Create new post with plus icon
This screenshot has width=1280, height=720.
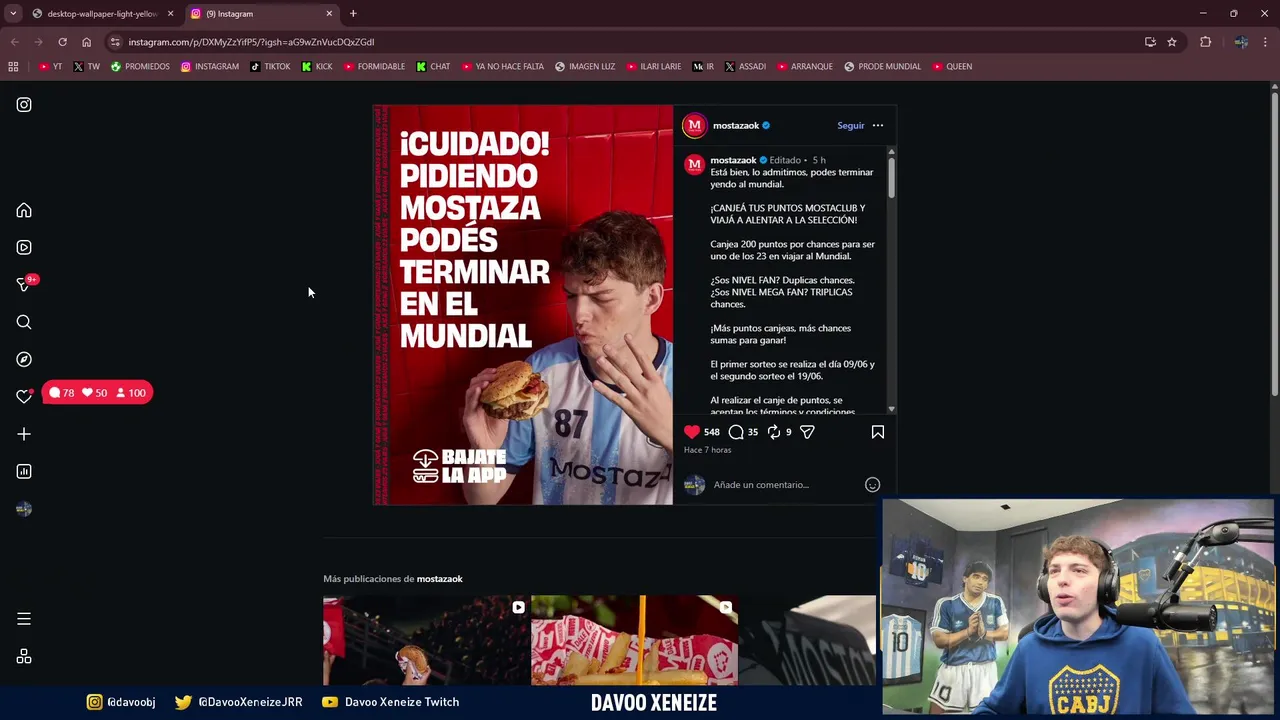[24, 434]
